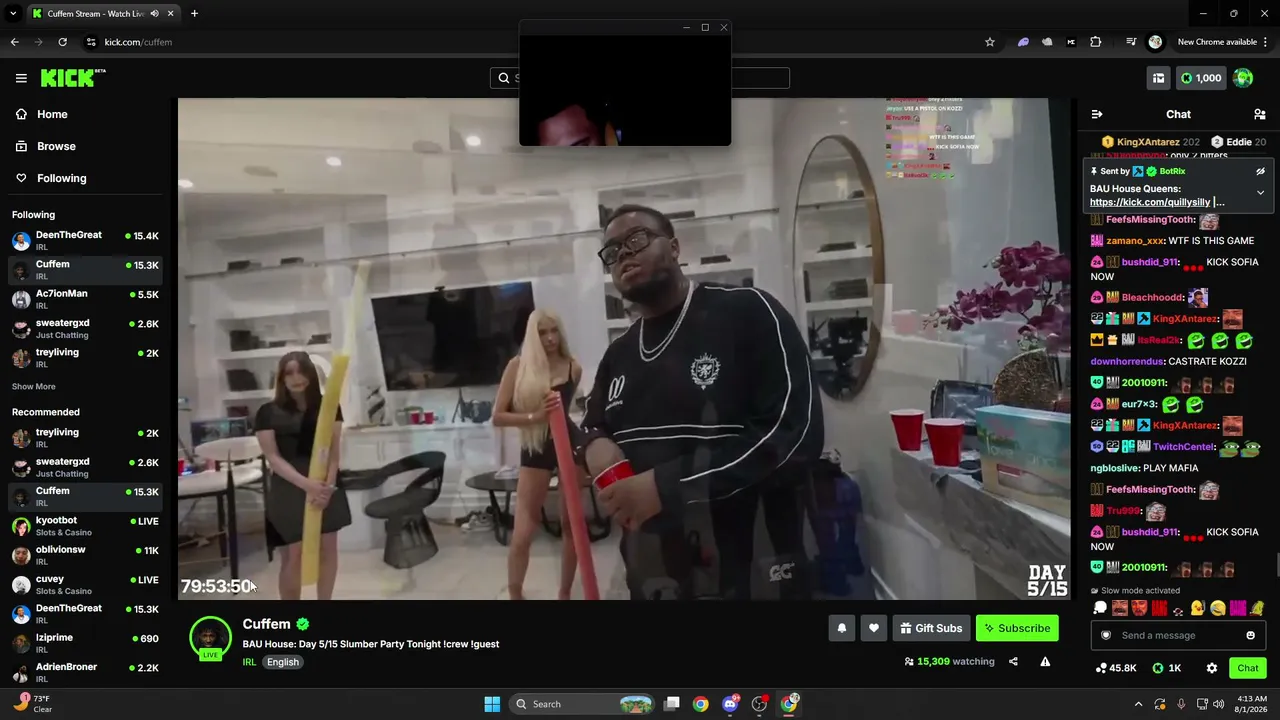This screenshot has width=1280, height=720.
Task: Click the Windows taskbar Search box
Action: click(583, 704)
